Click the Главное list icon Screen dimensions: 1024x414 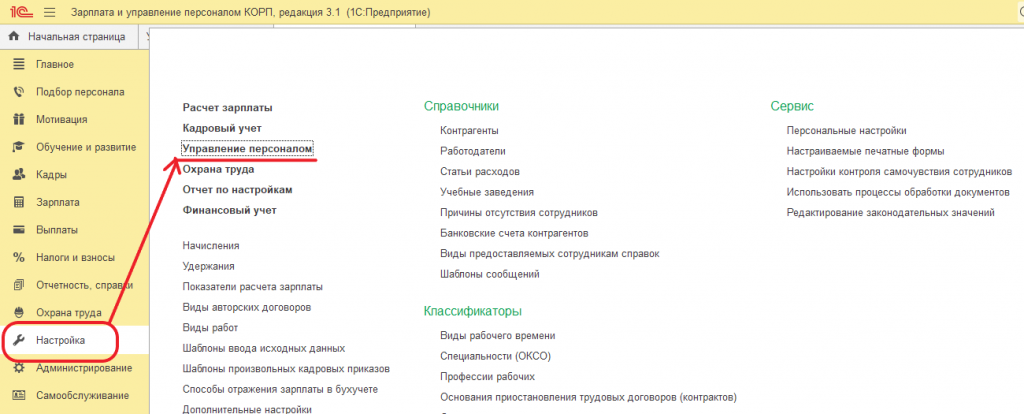coord(19,64)
